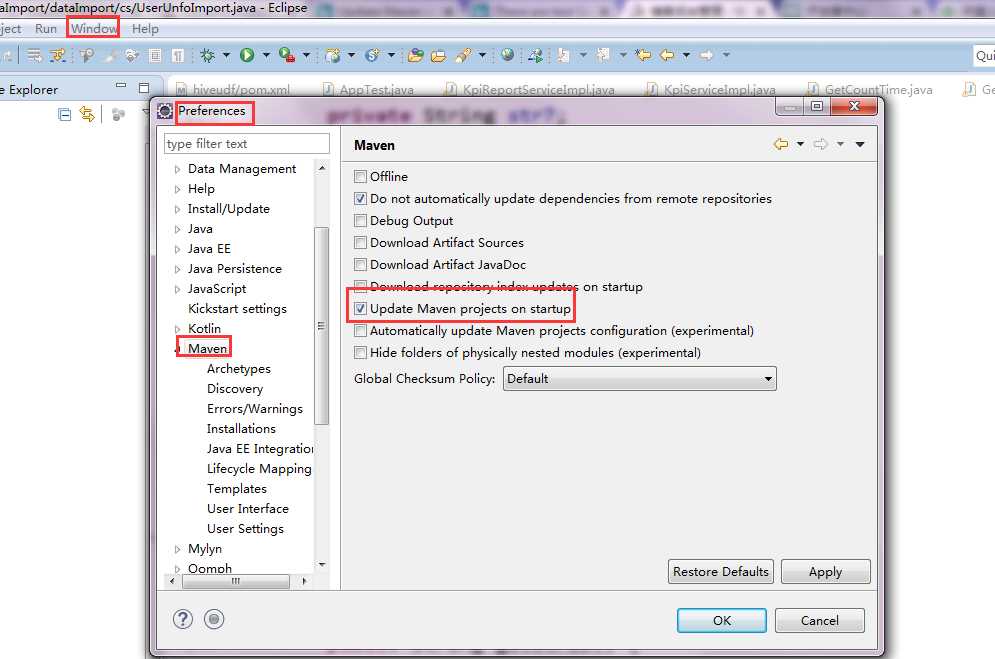
Task: Toggle Update Maven projects on startup
Action: (x=360, y=309)
